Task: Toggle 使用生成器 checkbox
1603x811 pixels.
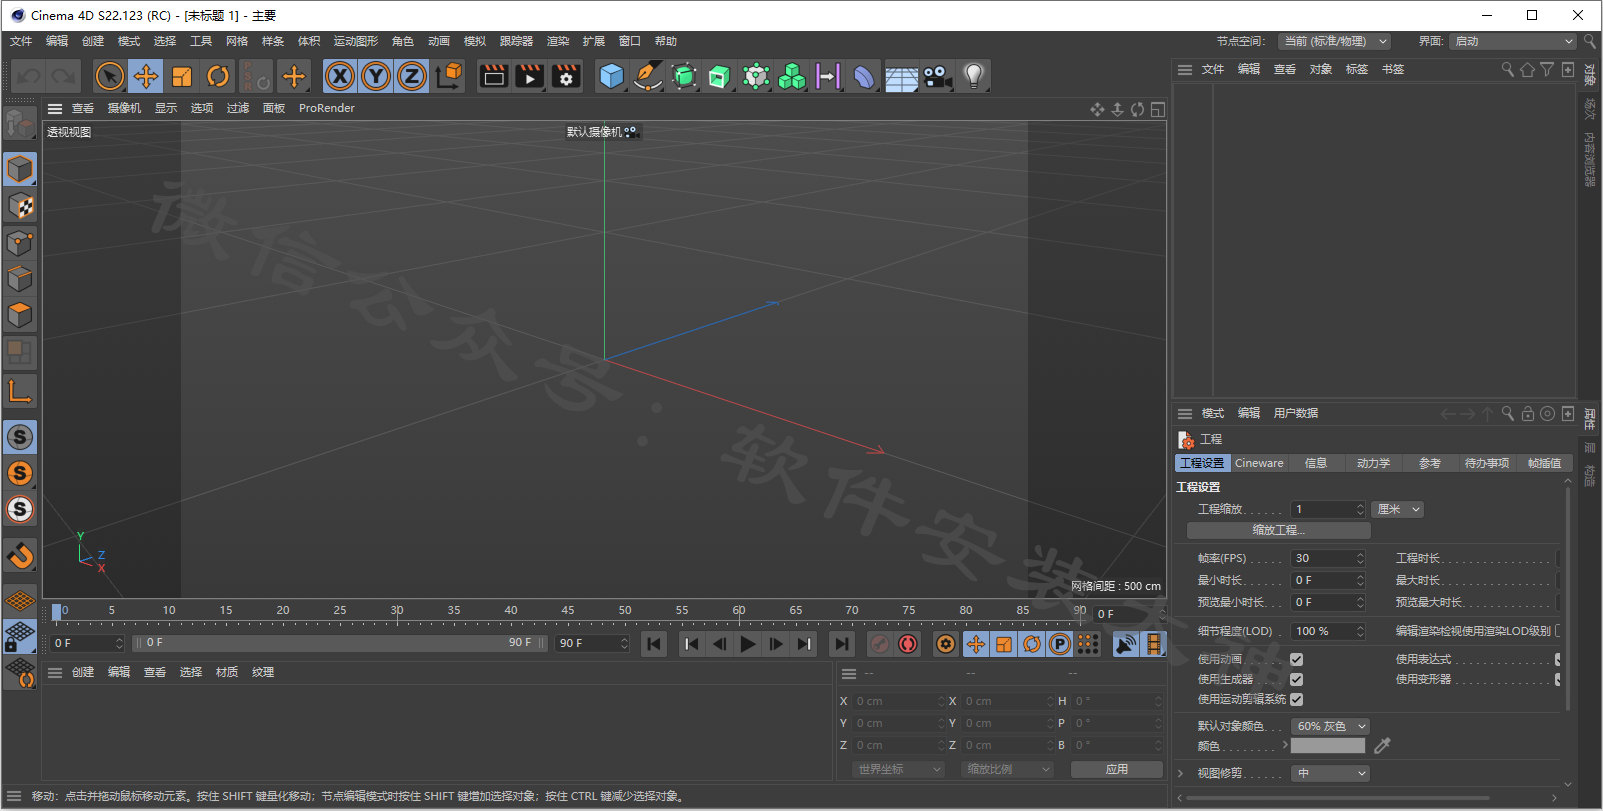Action: point(1296,679)
